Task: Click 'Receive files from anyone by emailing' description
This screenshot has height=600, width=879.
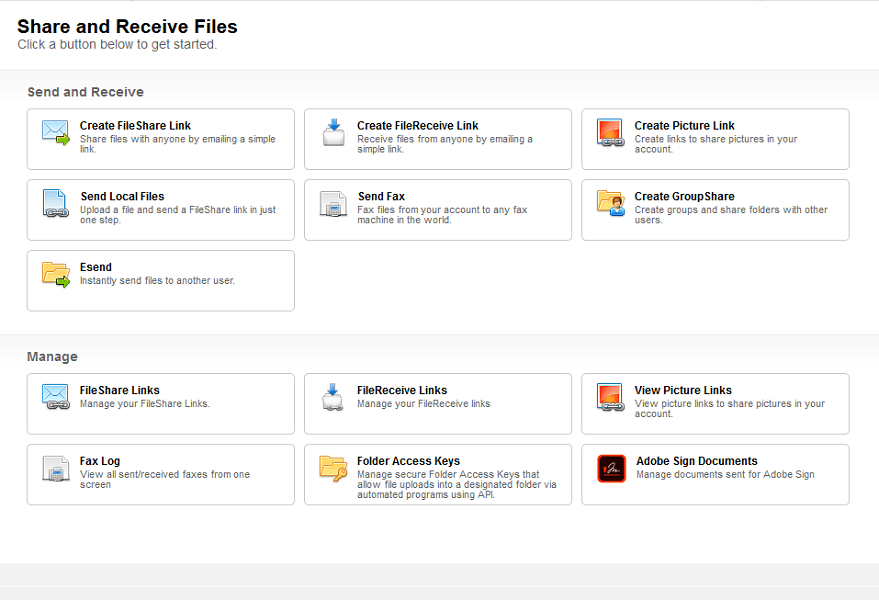Action: [x=445, y=144]
